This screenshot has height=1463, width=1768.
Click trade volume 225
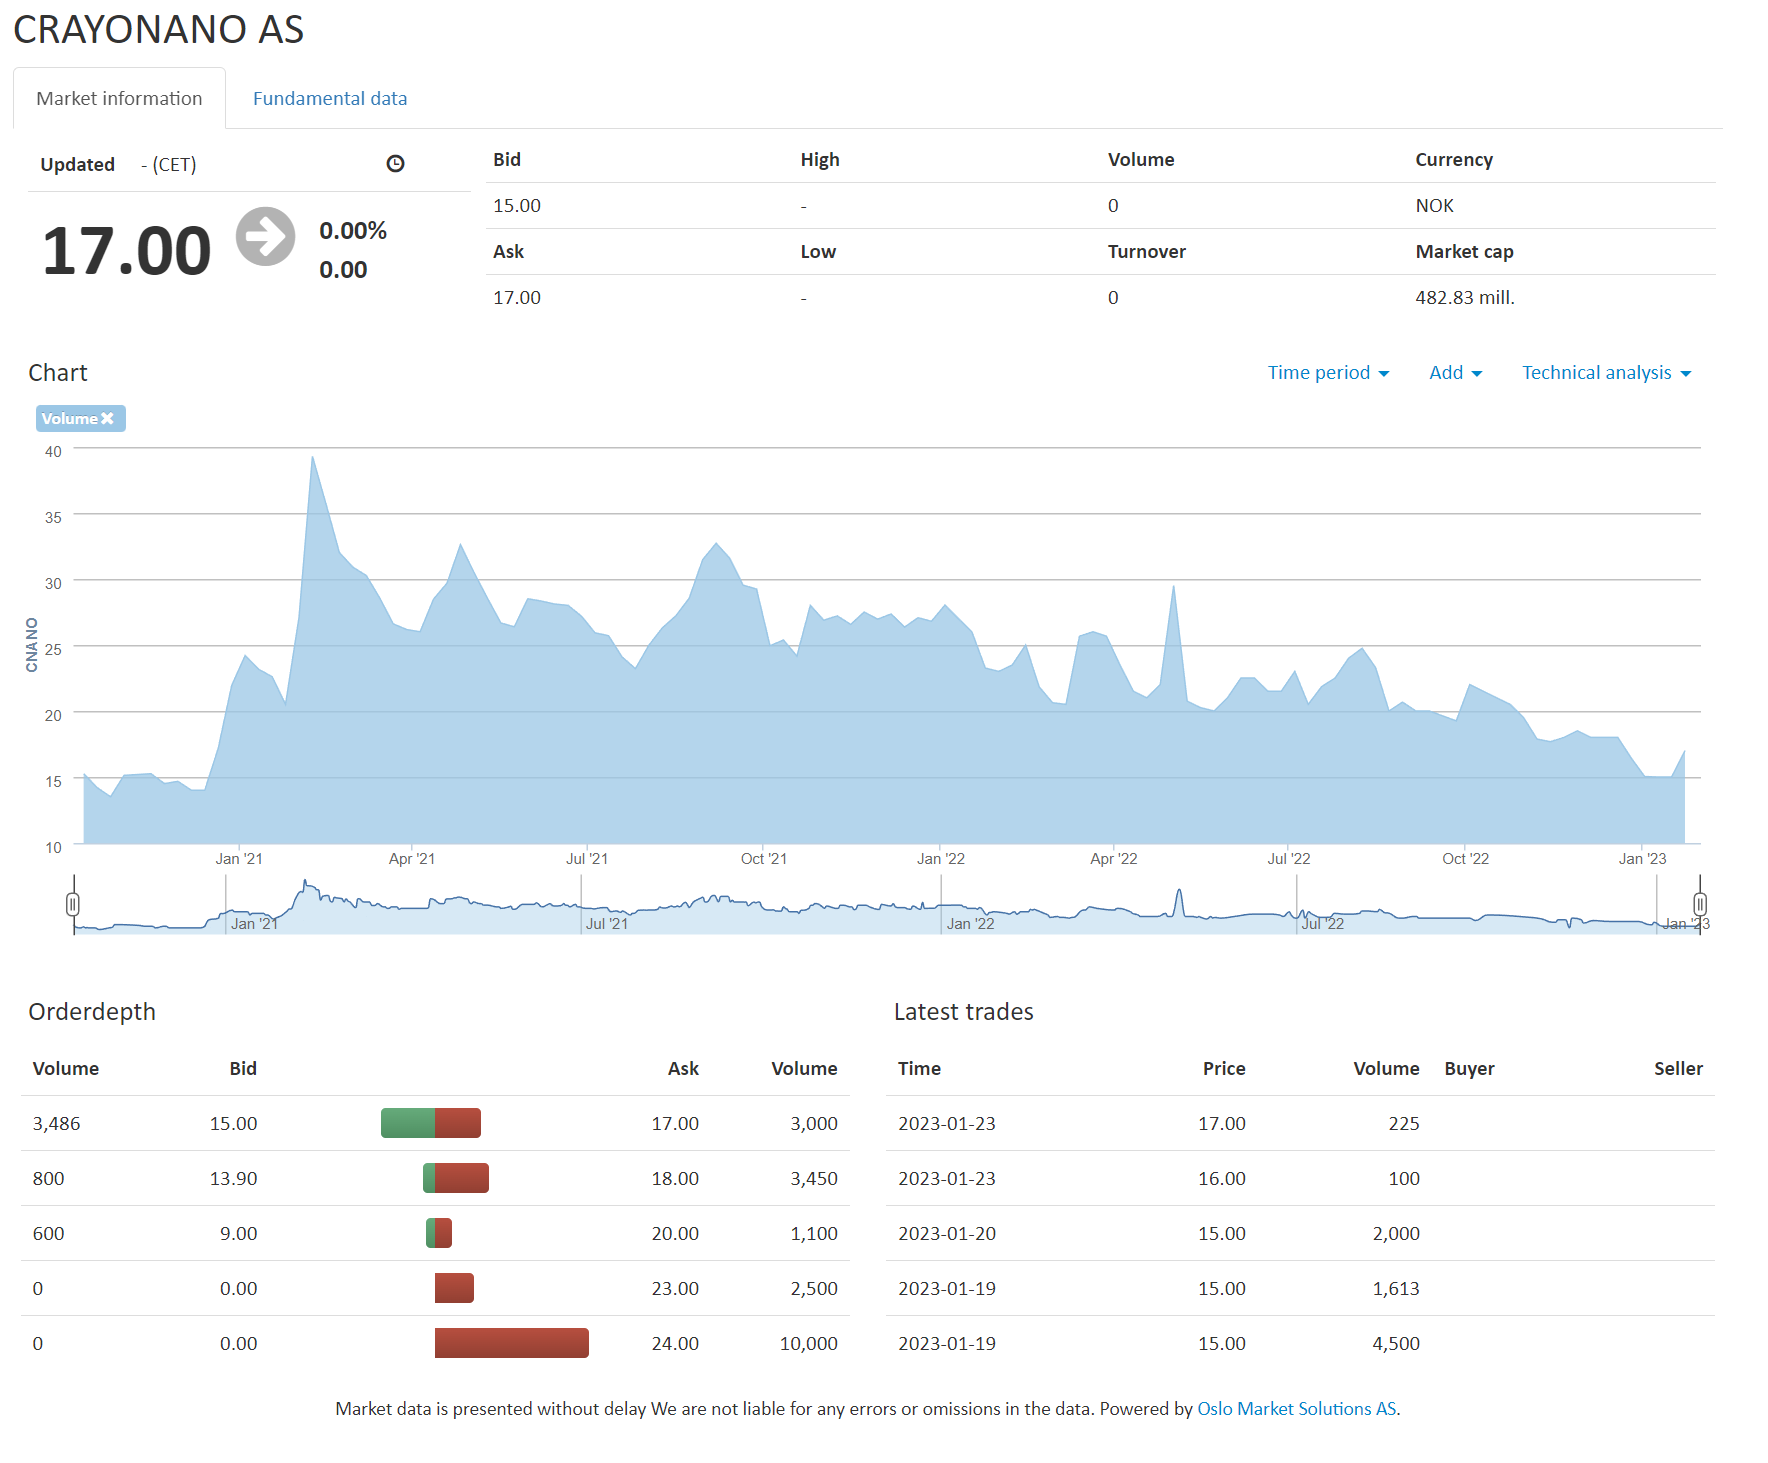tap(1404, 1123)
